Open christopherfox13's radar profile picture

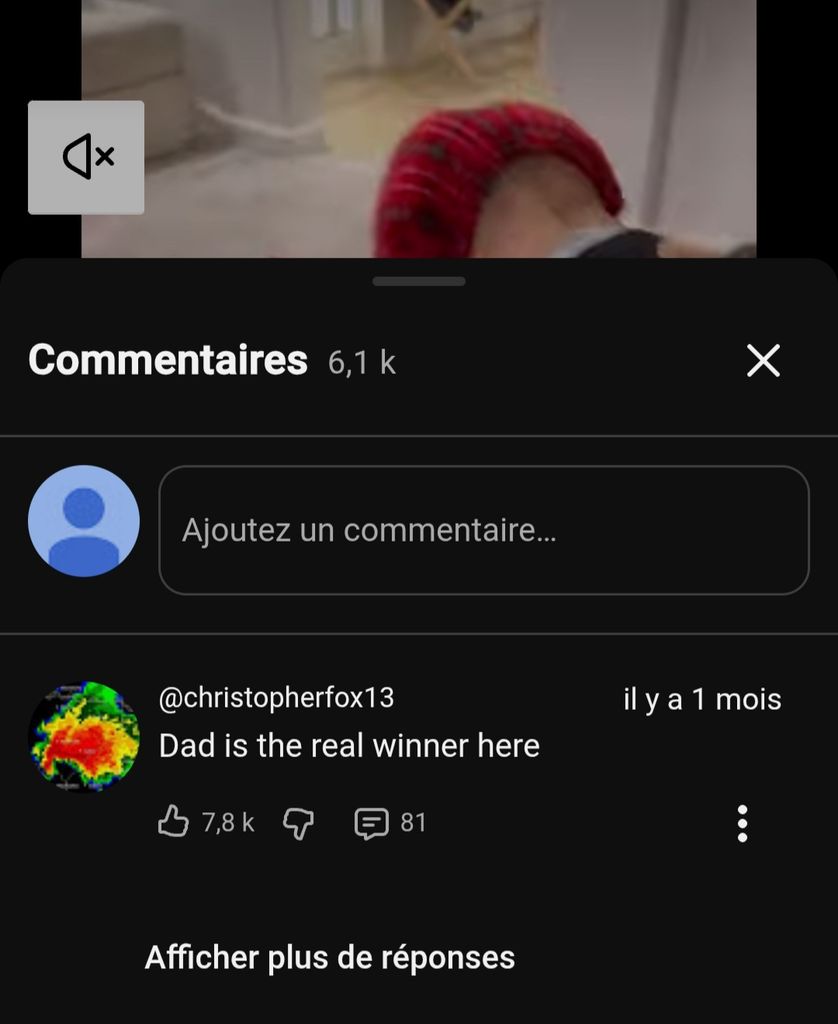[x=84, y=737]
